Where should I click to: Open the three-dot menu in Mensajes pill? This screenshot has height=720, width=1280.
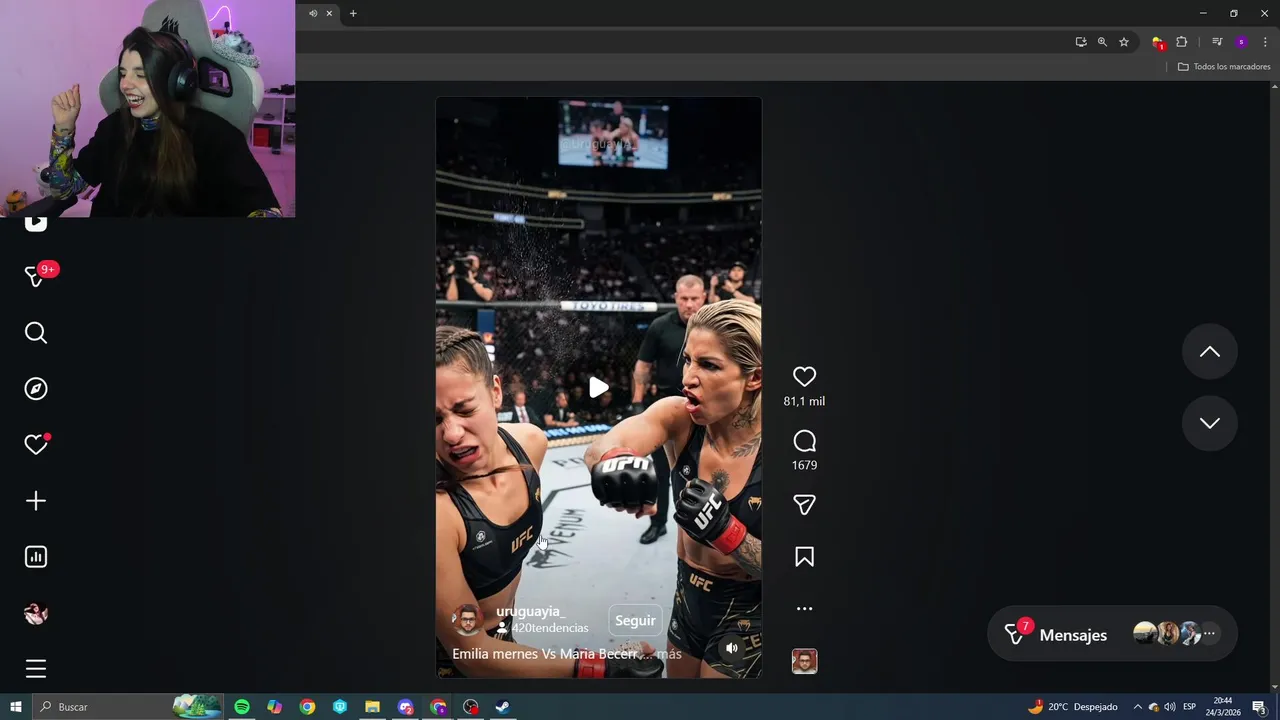(x=1208, y=634)
